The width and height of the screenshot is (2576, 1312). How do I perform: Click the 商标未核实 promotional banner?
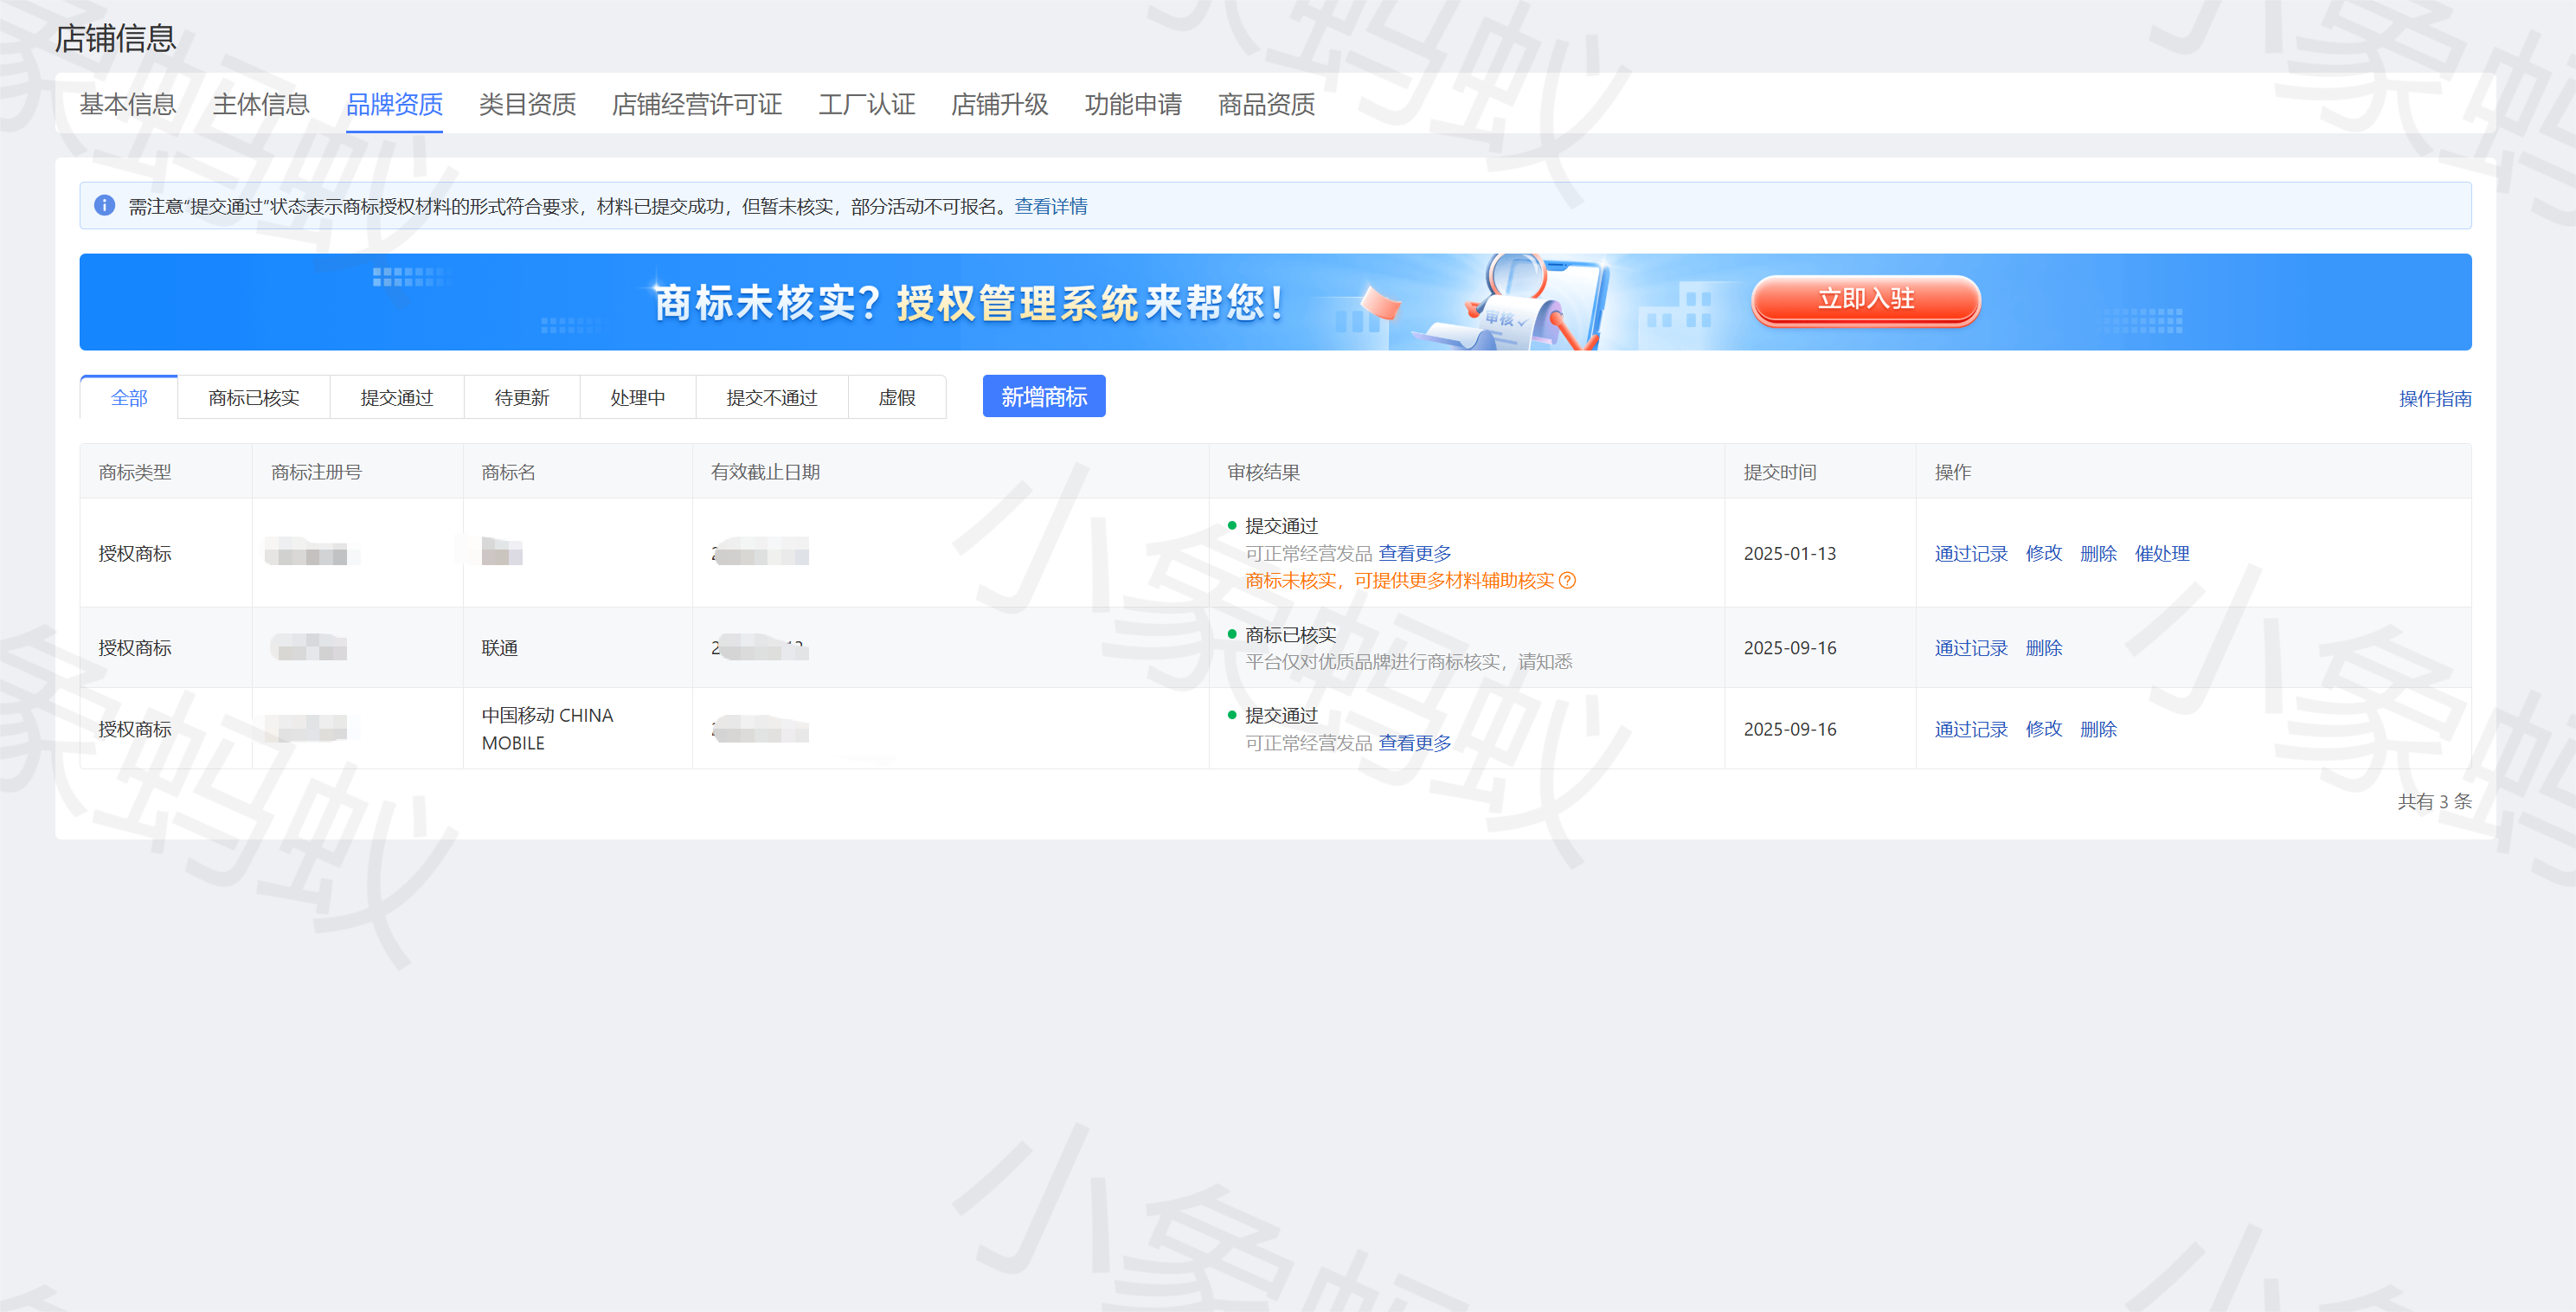[1275, 302]
